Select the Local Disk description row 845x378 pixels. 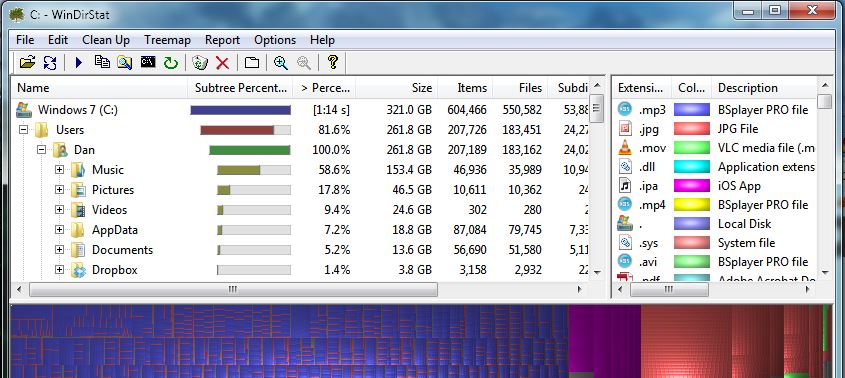[744, 224]
